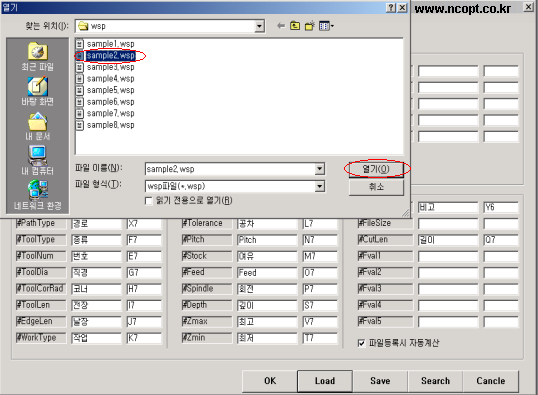This screenshot has height=395, width=538.
Task: Go to Desktop (바탕 화면) shortcut
Action: tap(37, 91)
